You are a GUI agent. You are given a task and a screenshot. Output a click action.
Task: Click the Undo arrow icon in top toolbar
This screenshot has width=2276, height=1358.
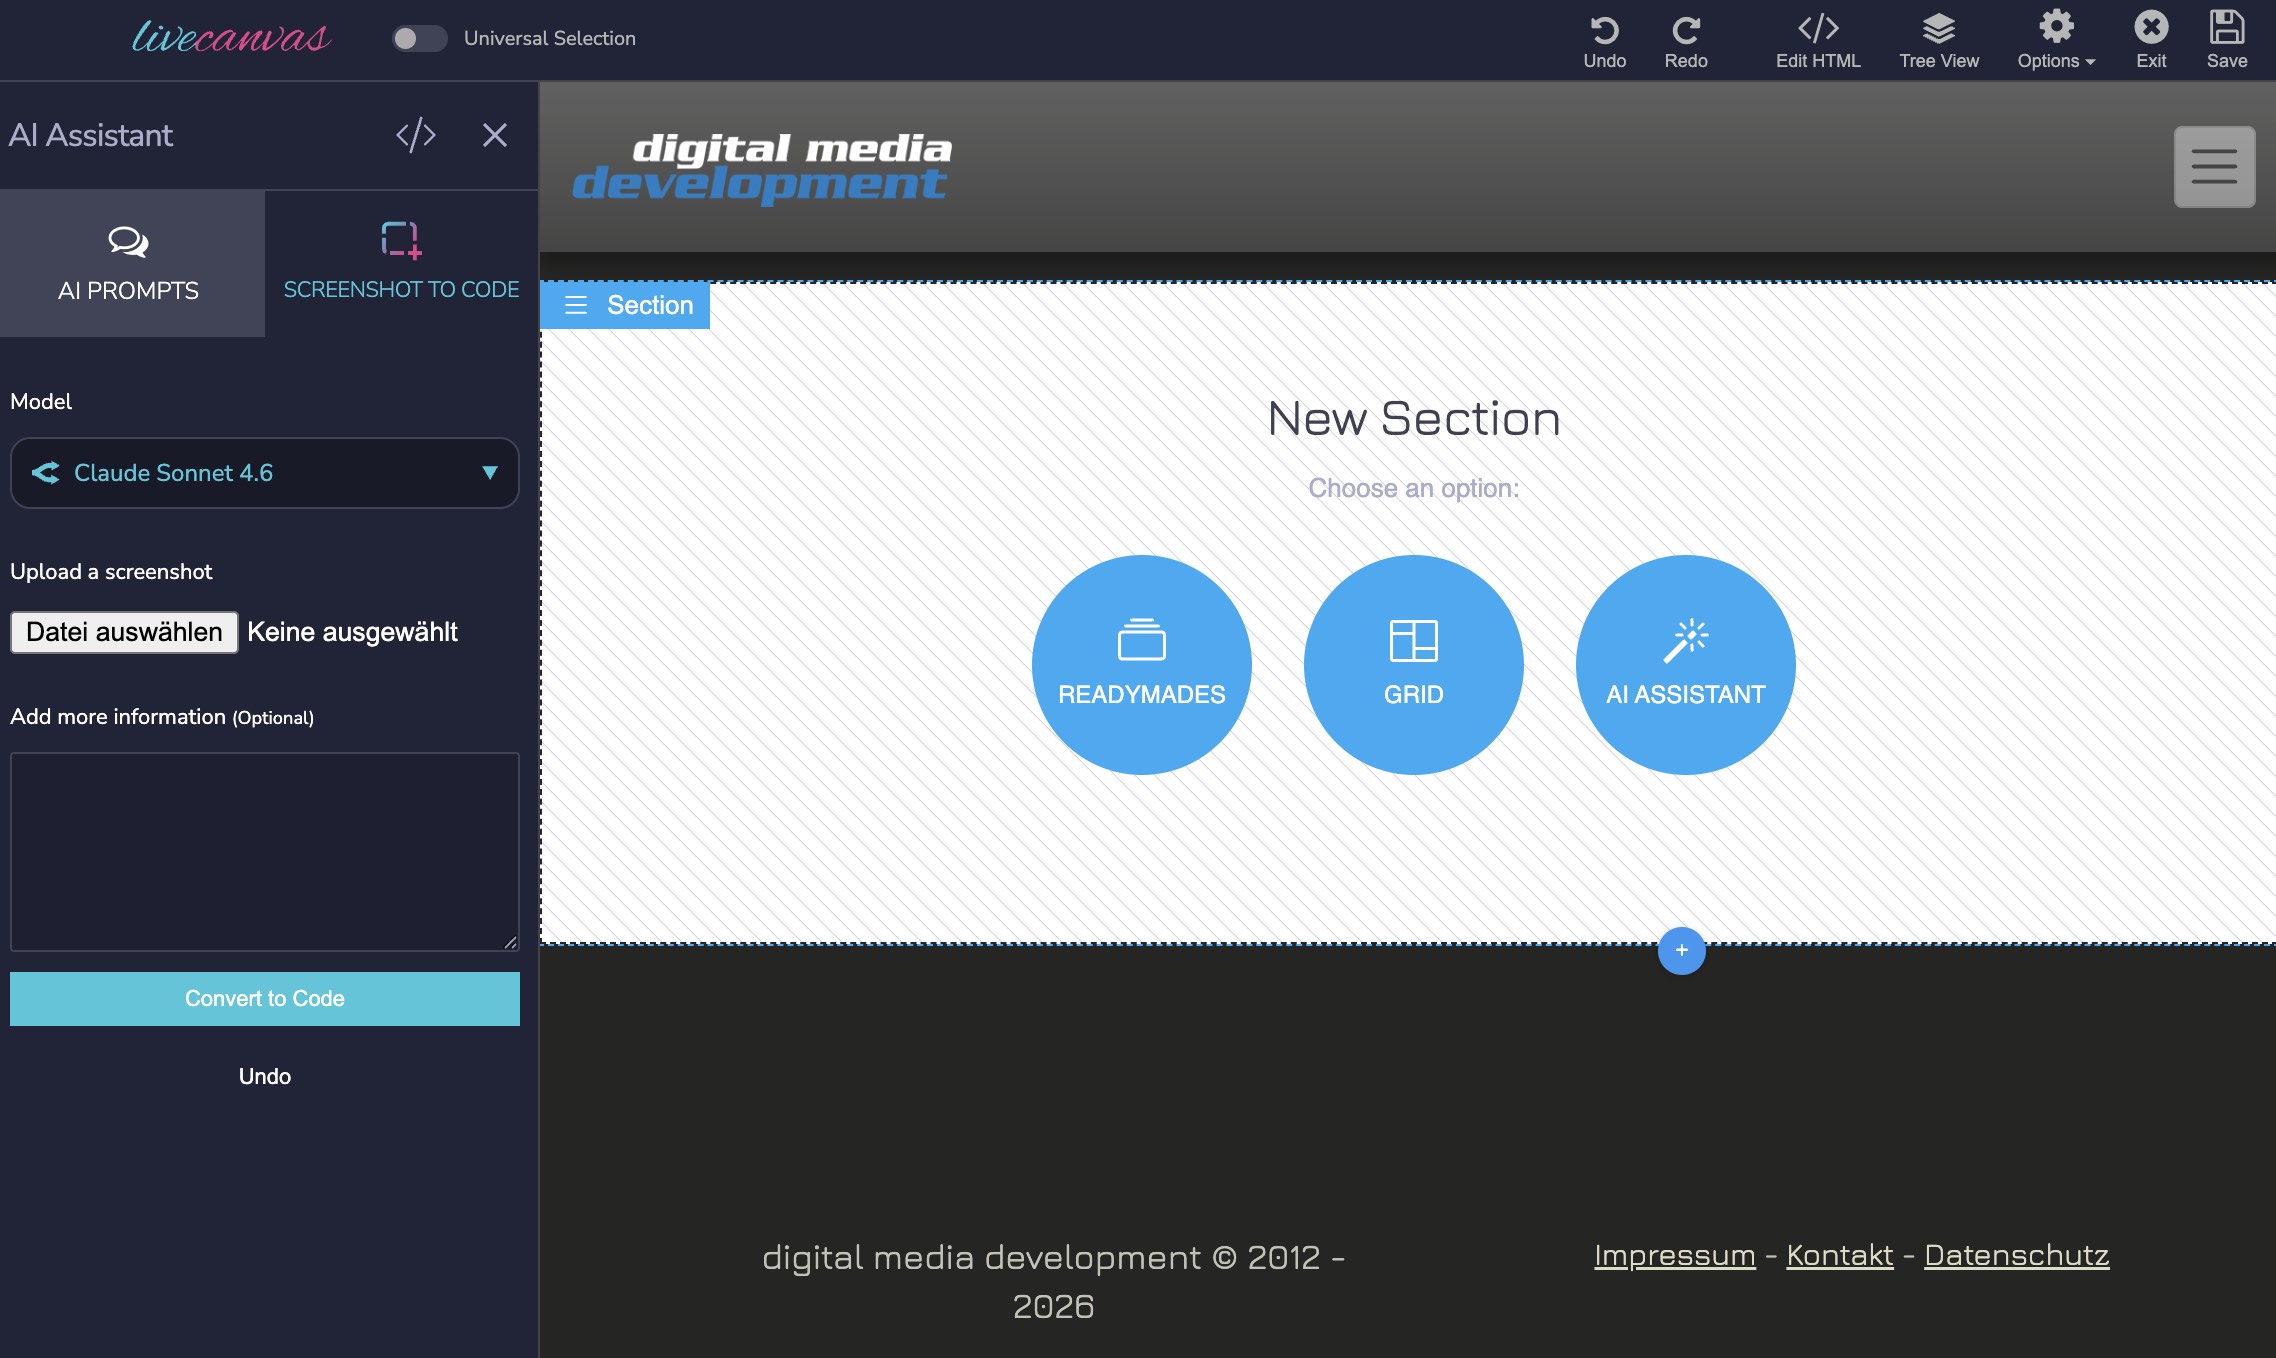pyautogui.click(x=1604, y=30)
